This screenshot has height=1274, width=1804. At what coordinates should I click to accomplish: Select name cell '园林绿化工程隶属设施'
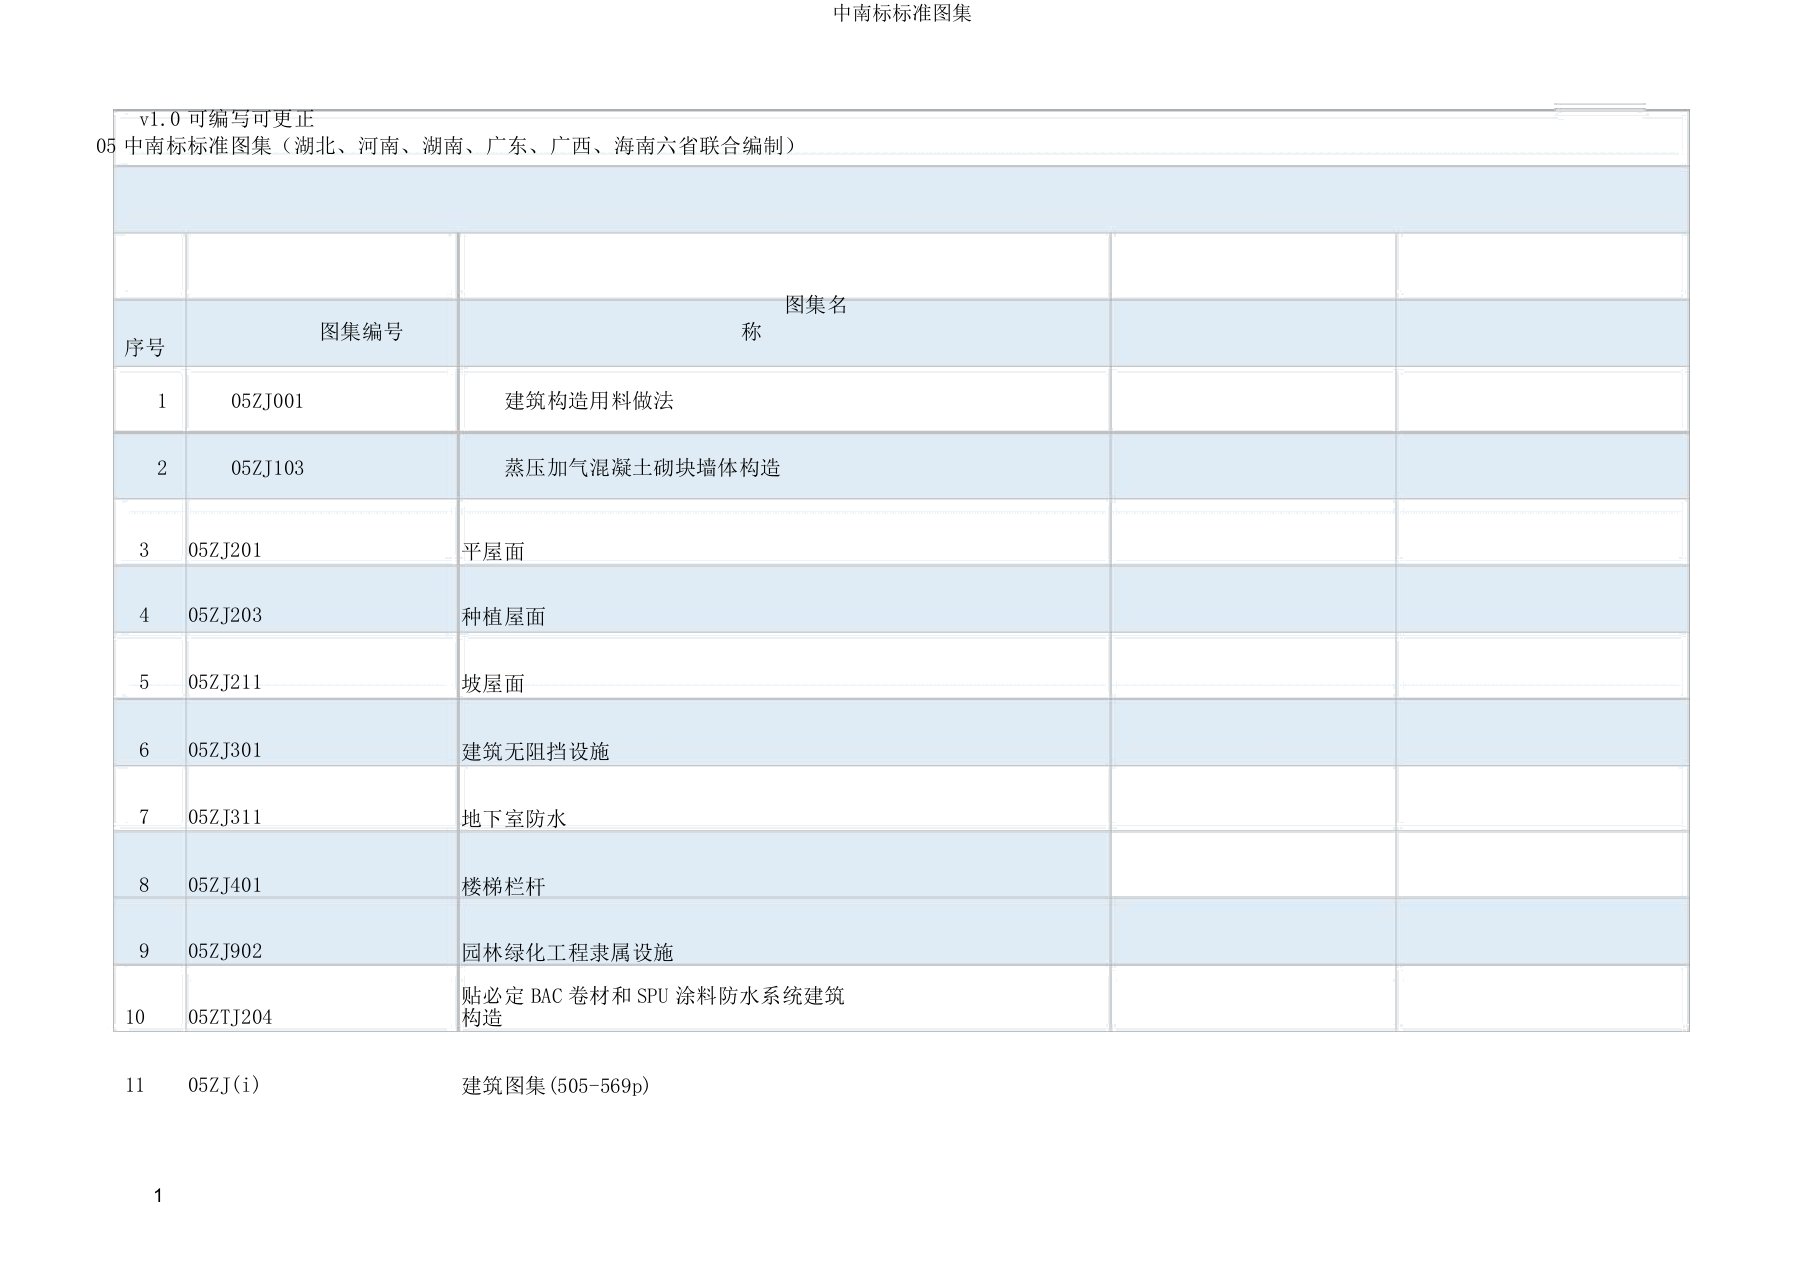[568, 953]
